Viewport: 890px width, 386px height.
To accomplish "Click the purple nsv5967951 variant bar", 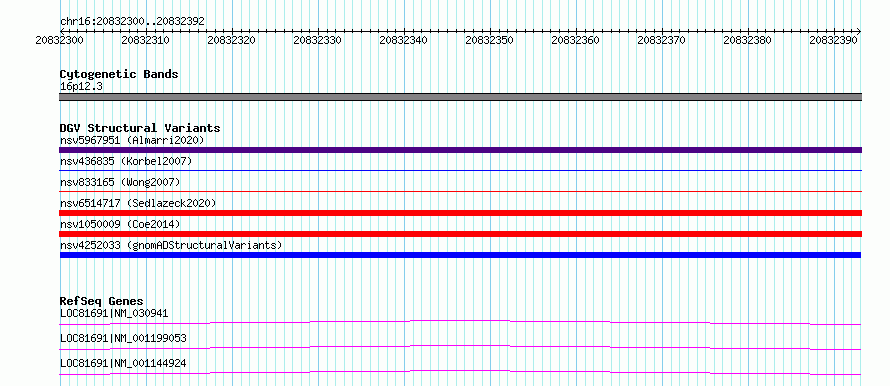I will click(460, 150).
